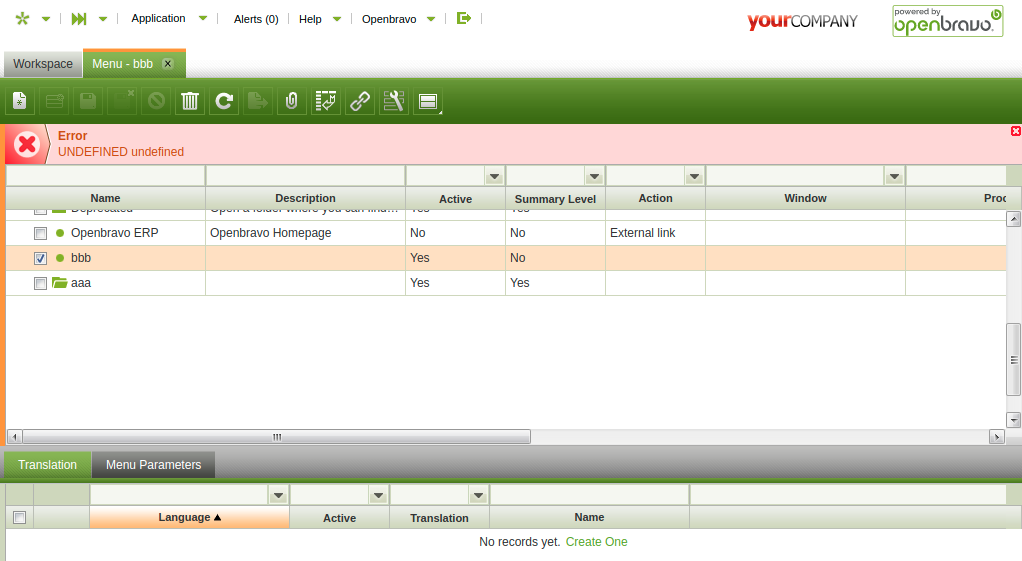Refresh the grid with the reload icon

224,101
